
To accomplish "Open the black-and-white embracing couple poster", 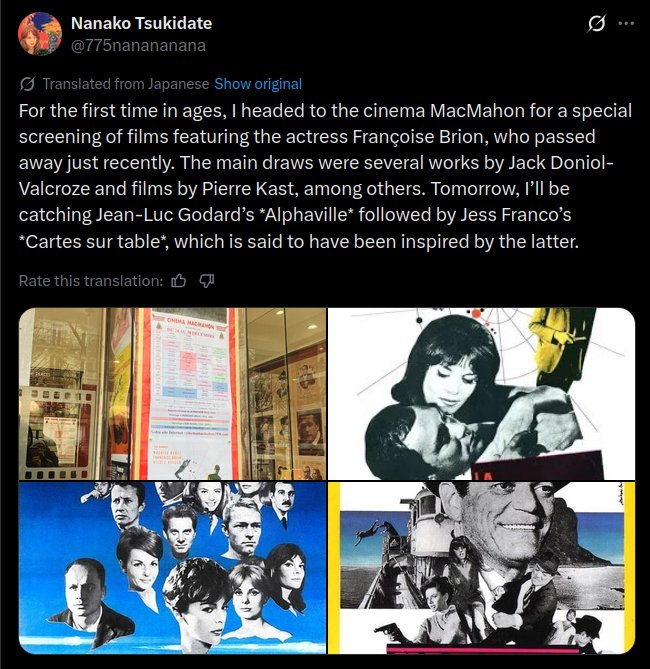I will click(481, 394).
